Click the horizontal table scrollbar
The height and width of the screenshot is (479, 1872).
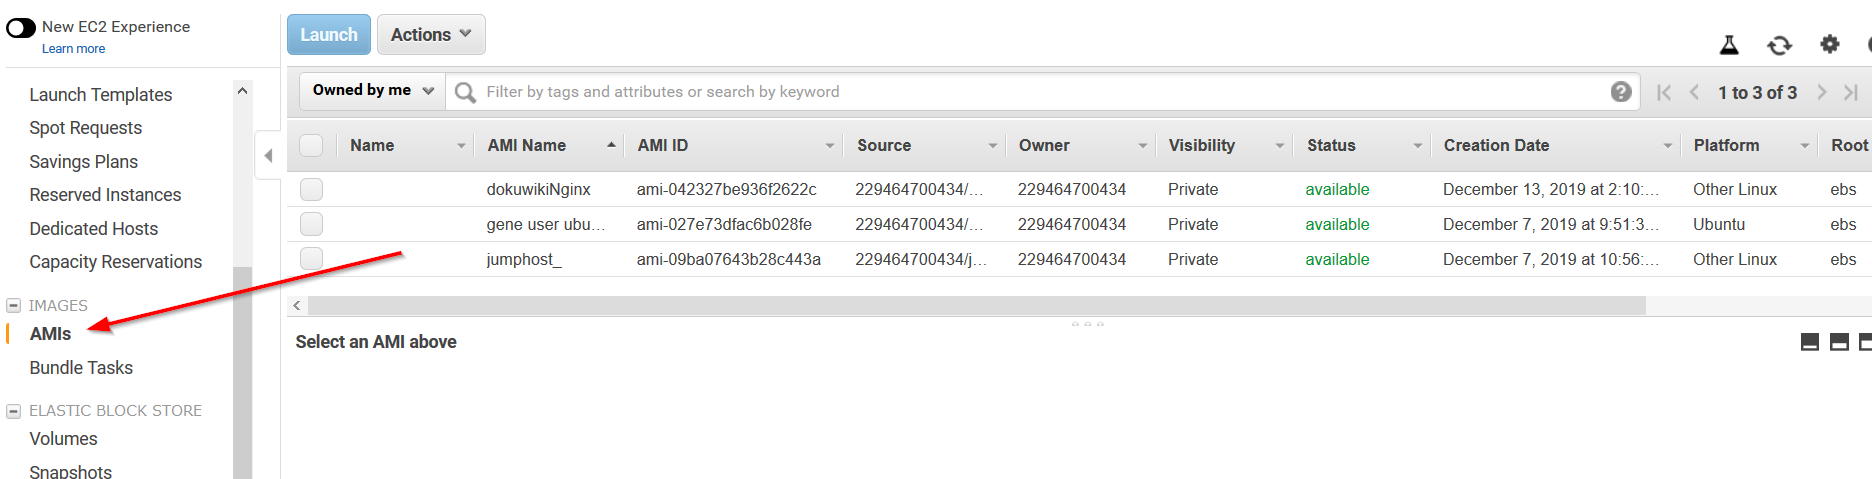click(975, 305)
